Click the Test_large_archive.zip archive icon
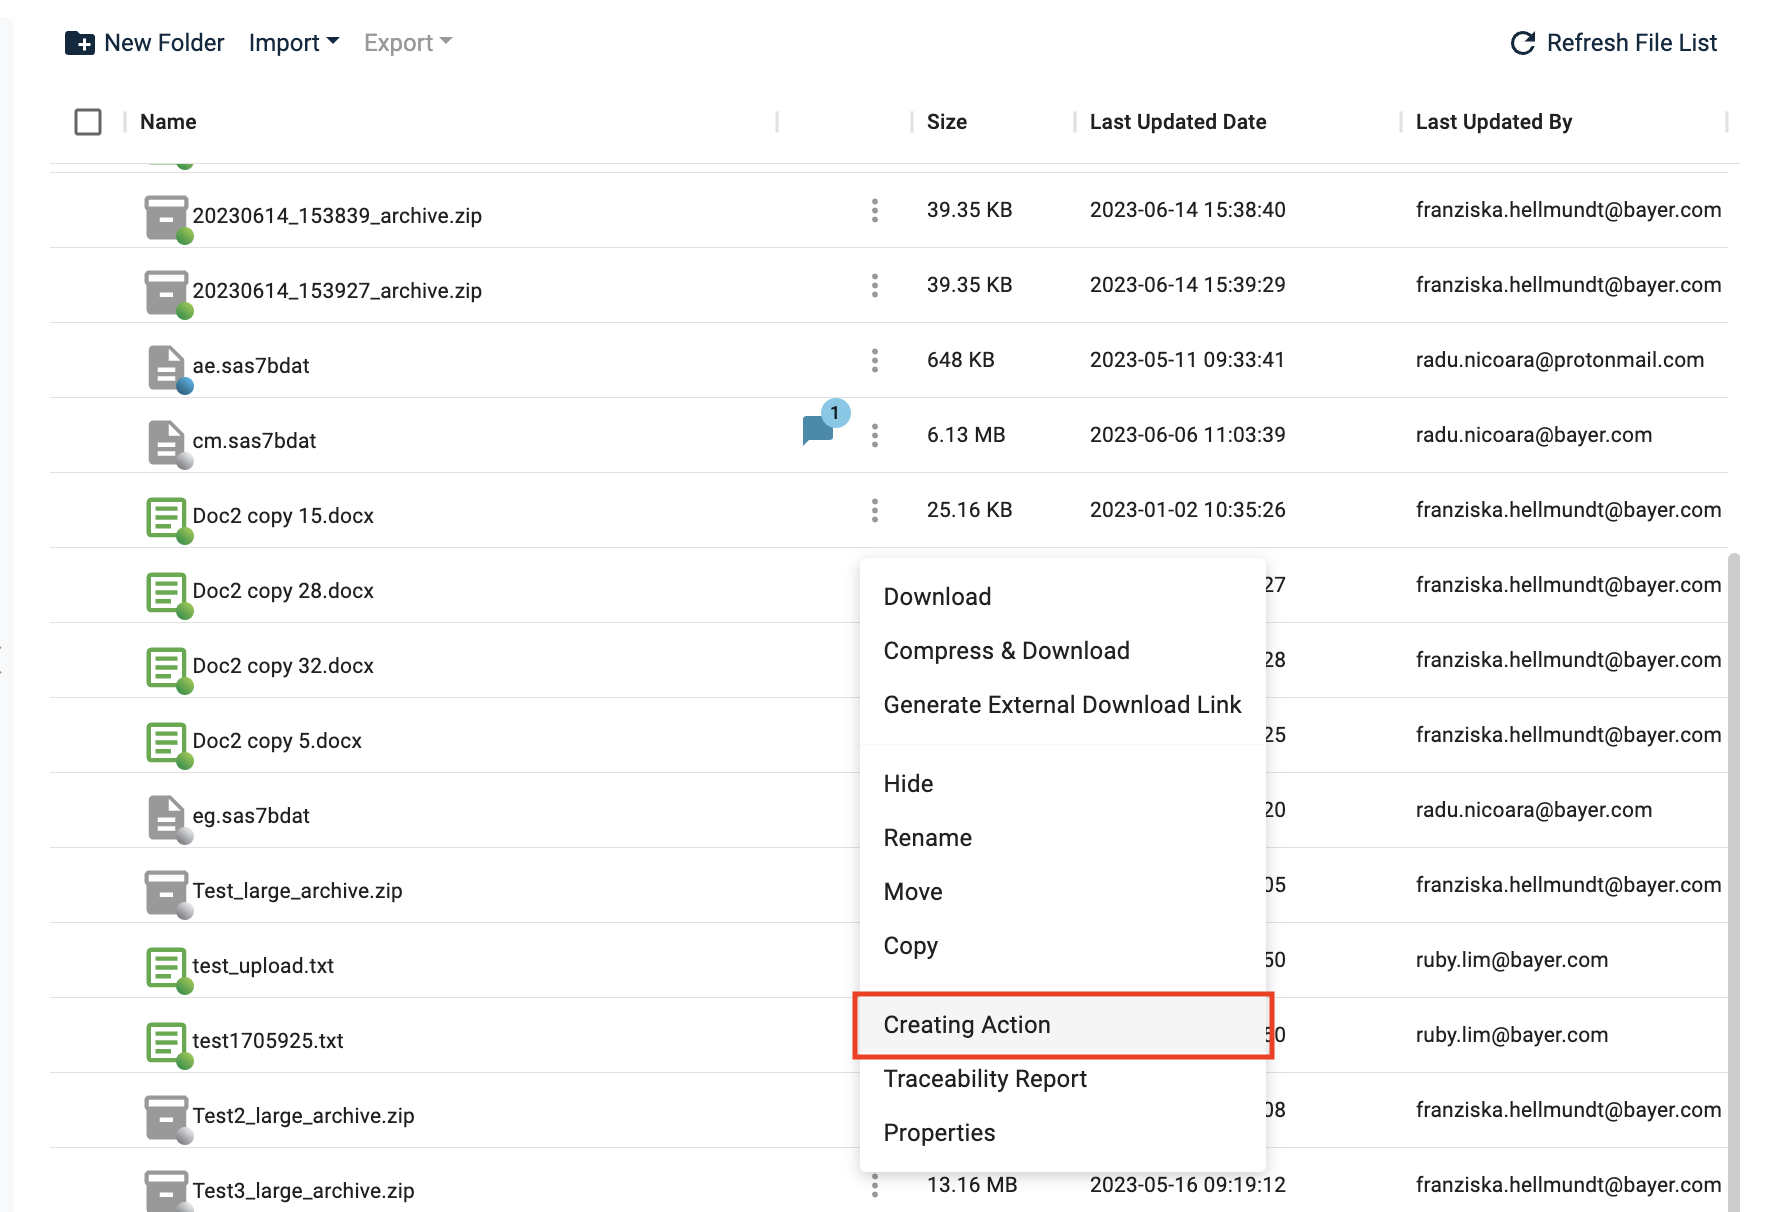This screenshot has height=1212, width=1774. pyautogui.click(x=166, y=892)
